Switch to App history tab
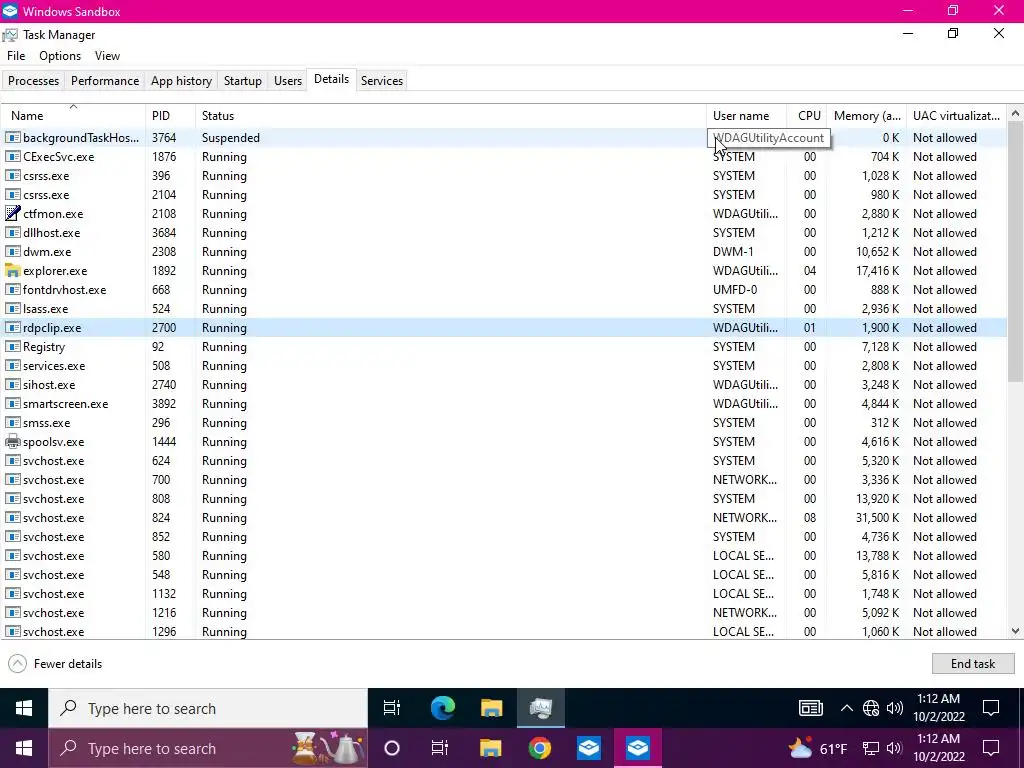 (182, 81)
